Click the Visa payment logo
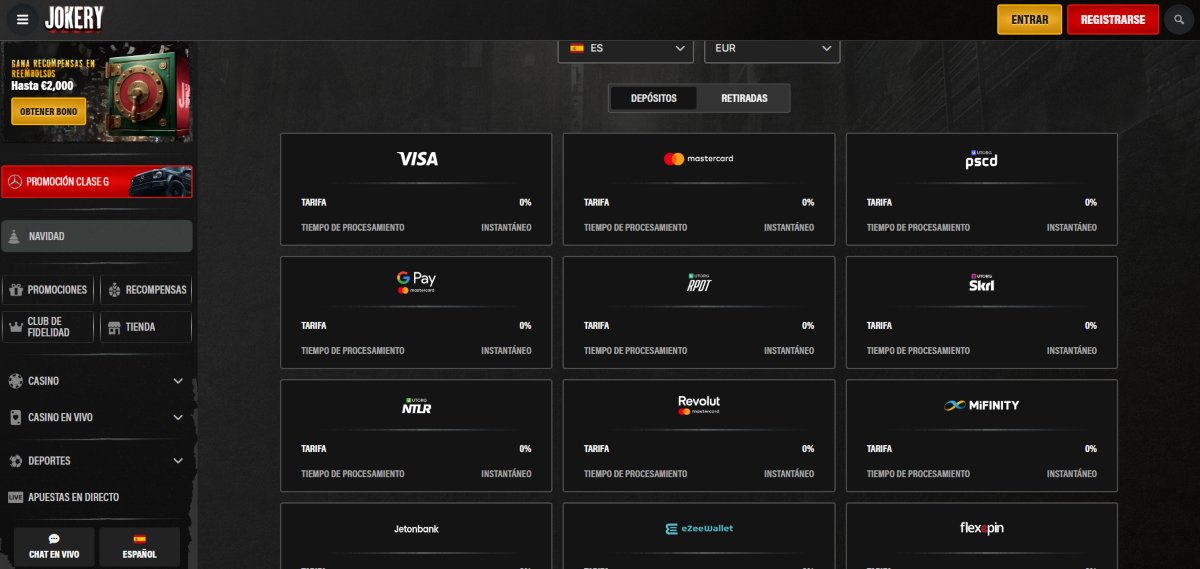 417,158
